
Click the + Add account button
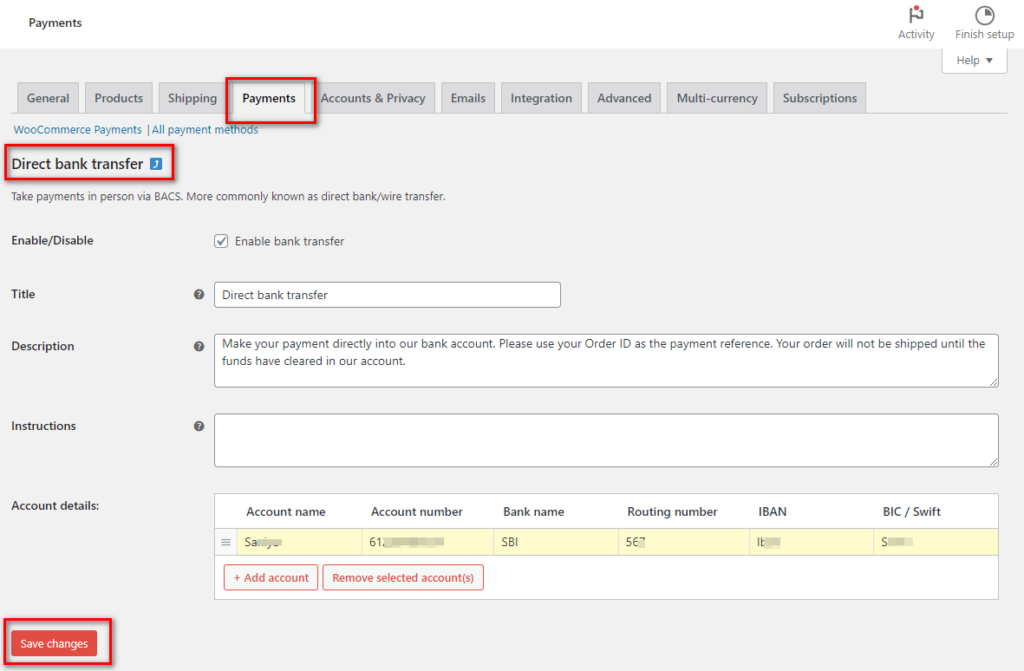271,578
